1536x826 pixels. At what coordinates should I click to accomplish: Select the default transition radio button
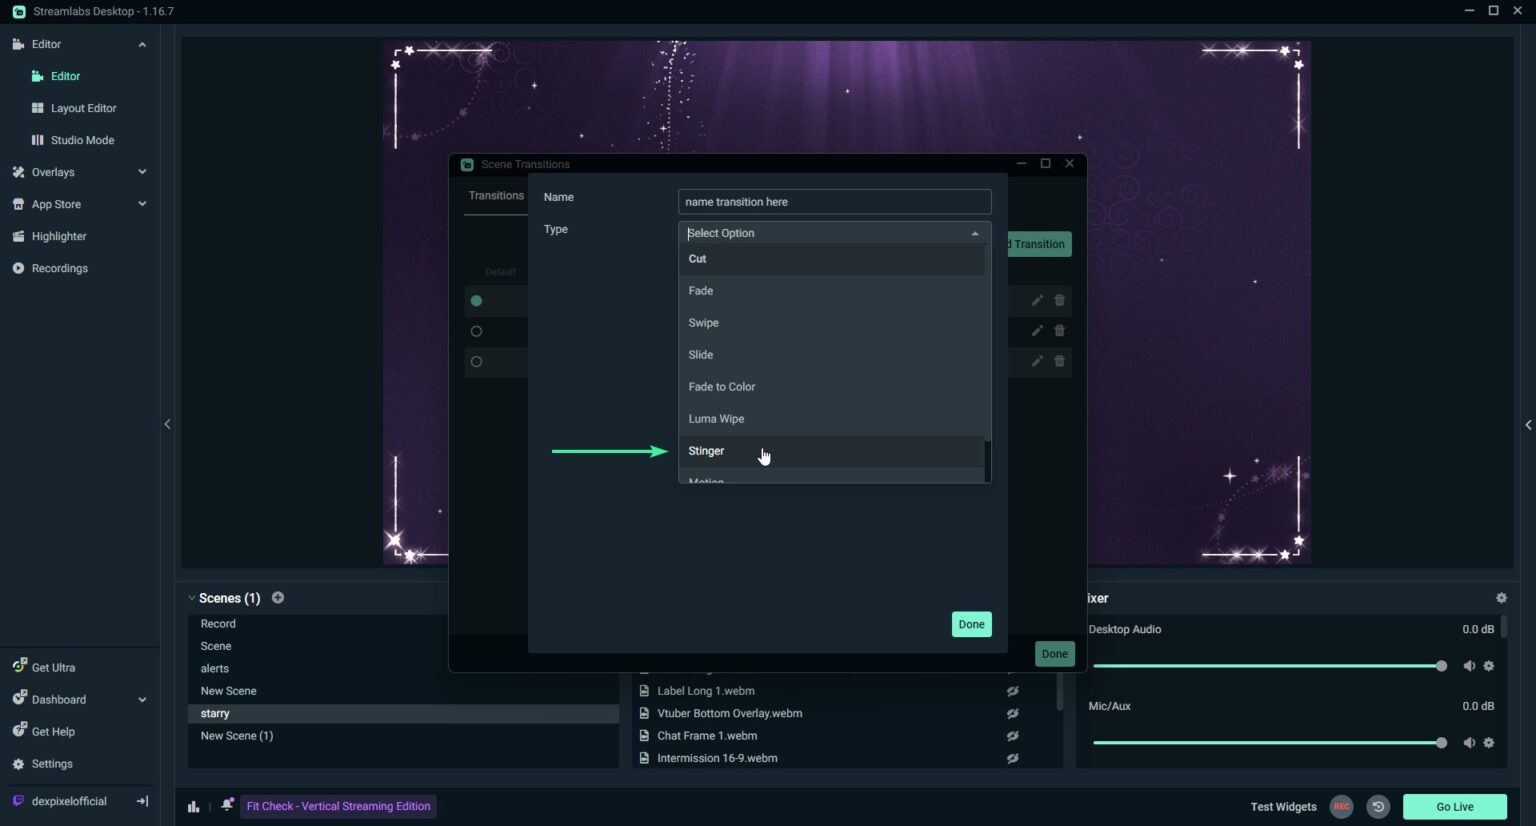pos(476,300)
